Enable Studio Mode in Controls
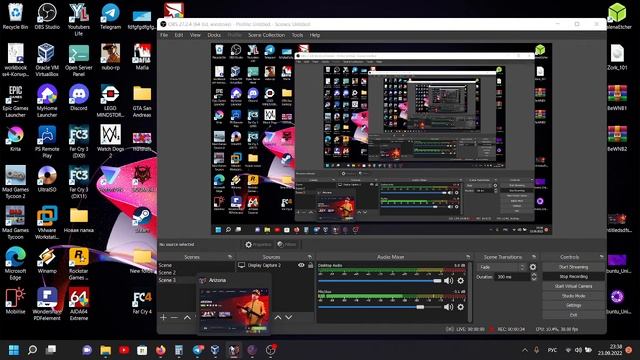This screenshot has width=640, height=360. click(x=573, y=296)
